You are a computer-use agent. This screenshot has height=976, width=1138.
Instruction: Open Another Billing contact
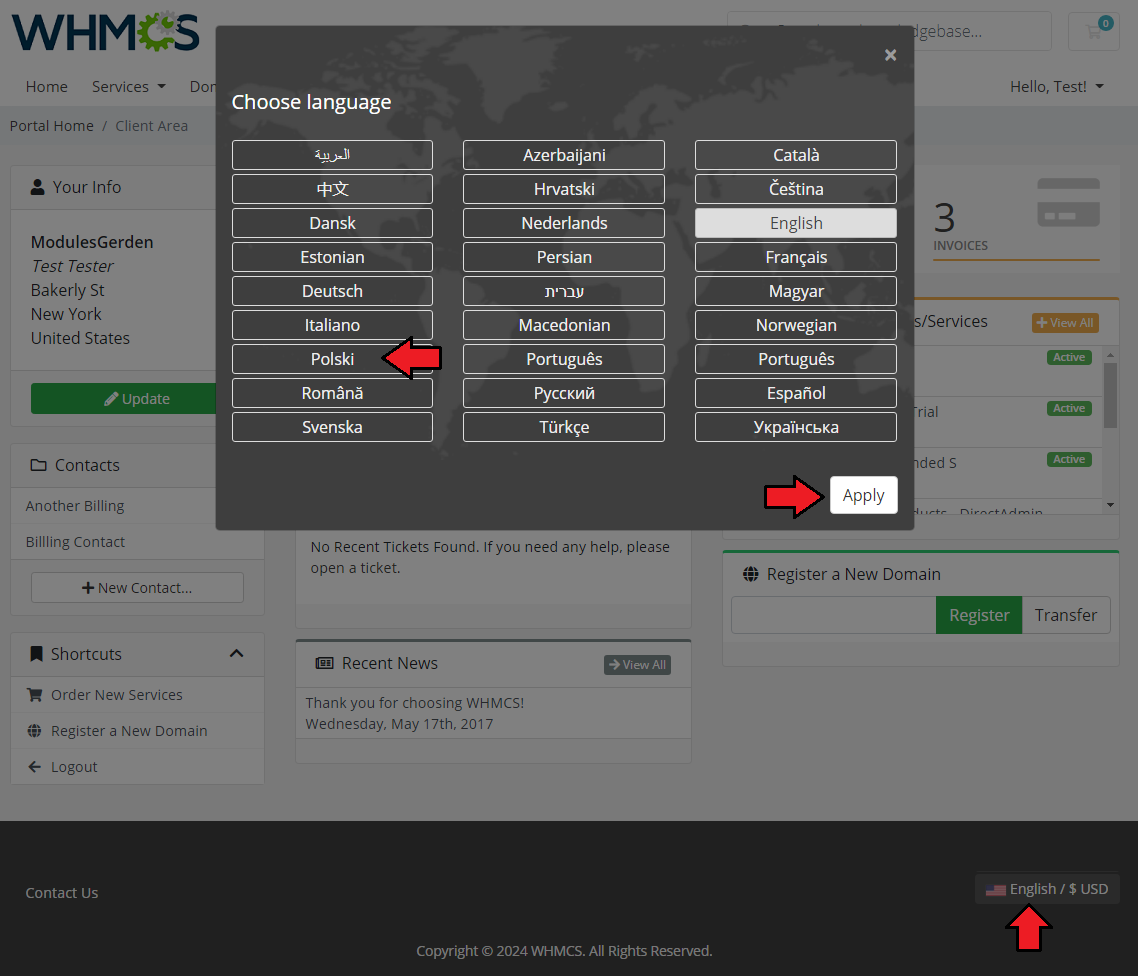coord(75,506)
